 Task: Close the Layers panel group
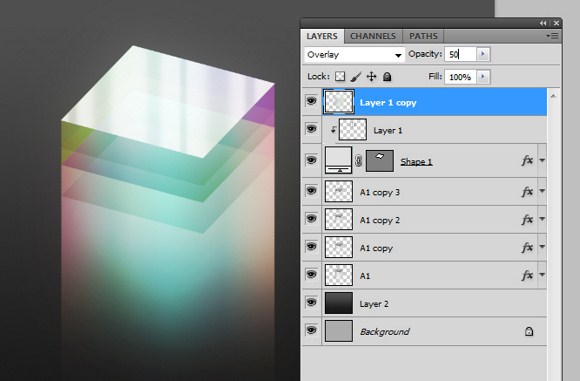point(556,23)
